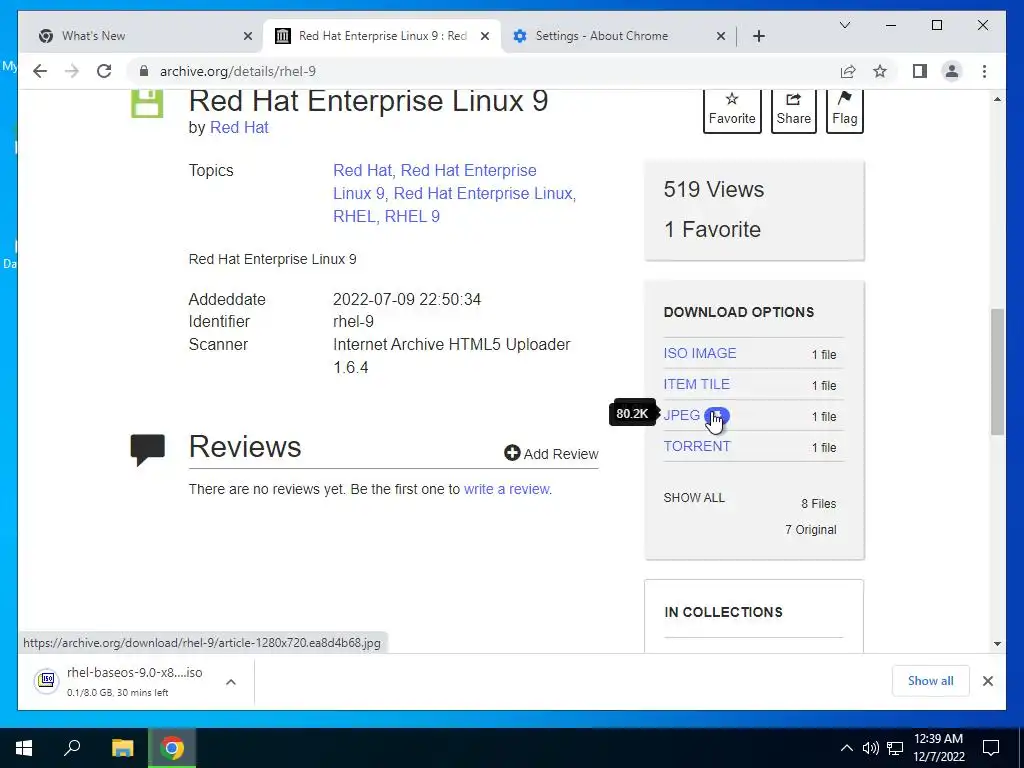Open the Red Hat Enterprise Linux 9 topic link
Viewport: 1024px width, 768px height.
tap(435, 182)
